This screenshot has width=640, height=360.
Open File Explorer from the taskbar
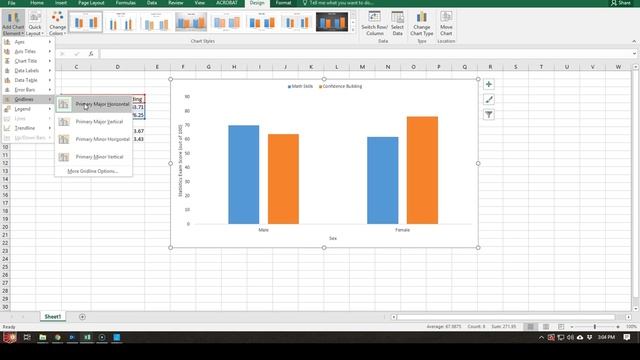(x=42, y=337)
